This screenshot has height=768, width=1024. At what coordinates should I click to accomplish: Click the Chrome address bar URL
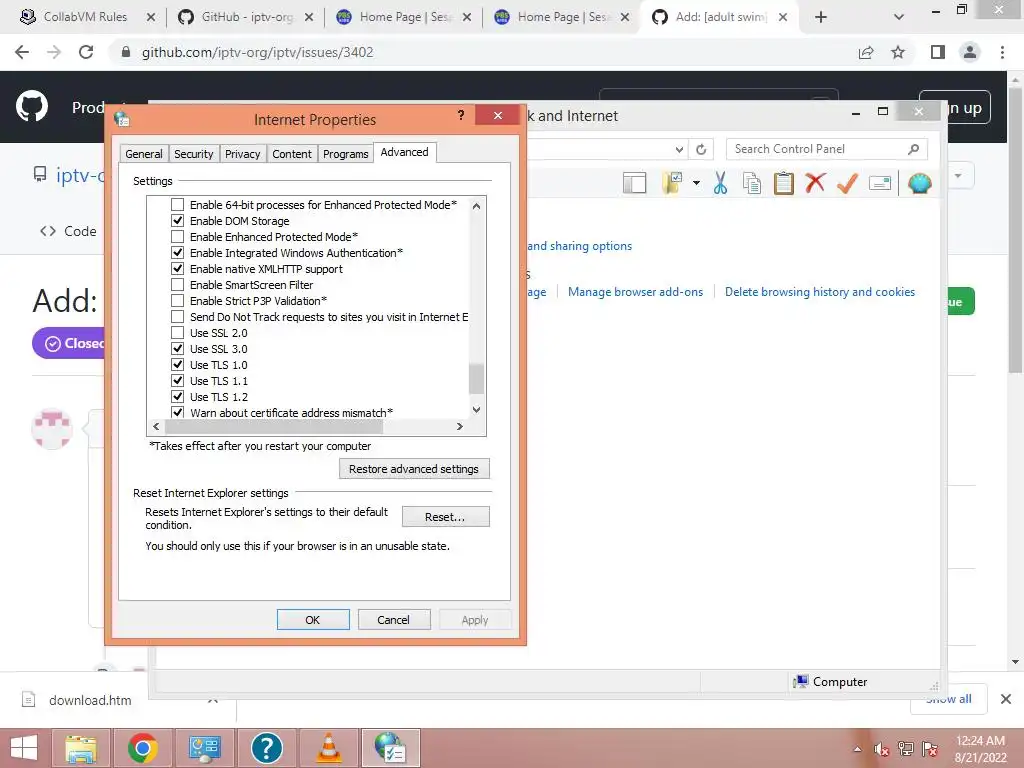(x=257, y=52)
